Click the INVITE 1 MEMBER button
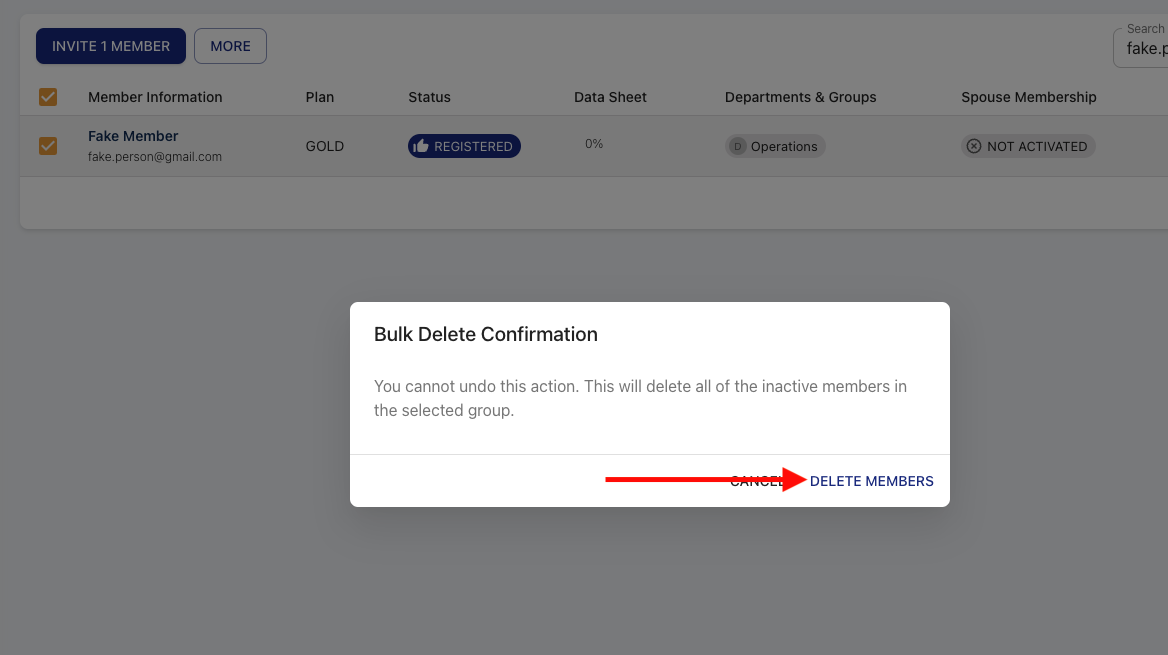The width and height of the screenshot is (1168, 655). coord(111,46)
